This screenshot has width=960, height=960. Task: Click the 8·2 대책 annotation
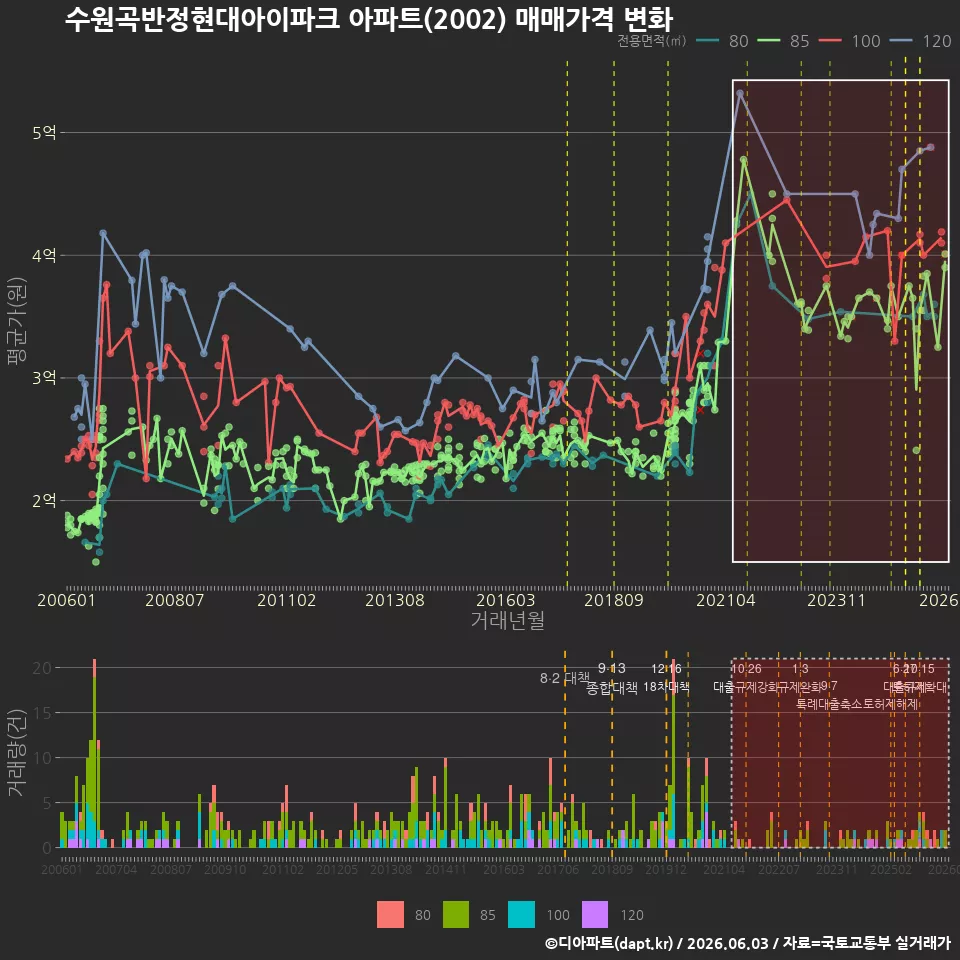click(x=564, y=678)
